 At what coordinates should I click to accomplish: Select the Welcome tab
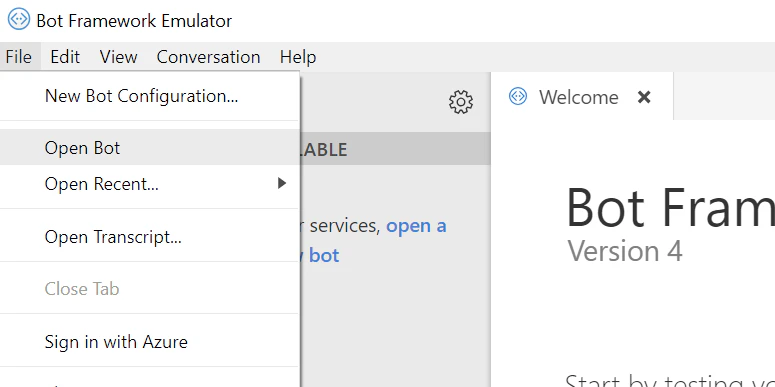[x=582, y=96]
